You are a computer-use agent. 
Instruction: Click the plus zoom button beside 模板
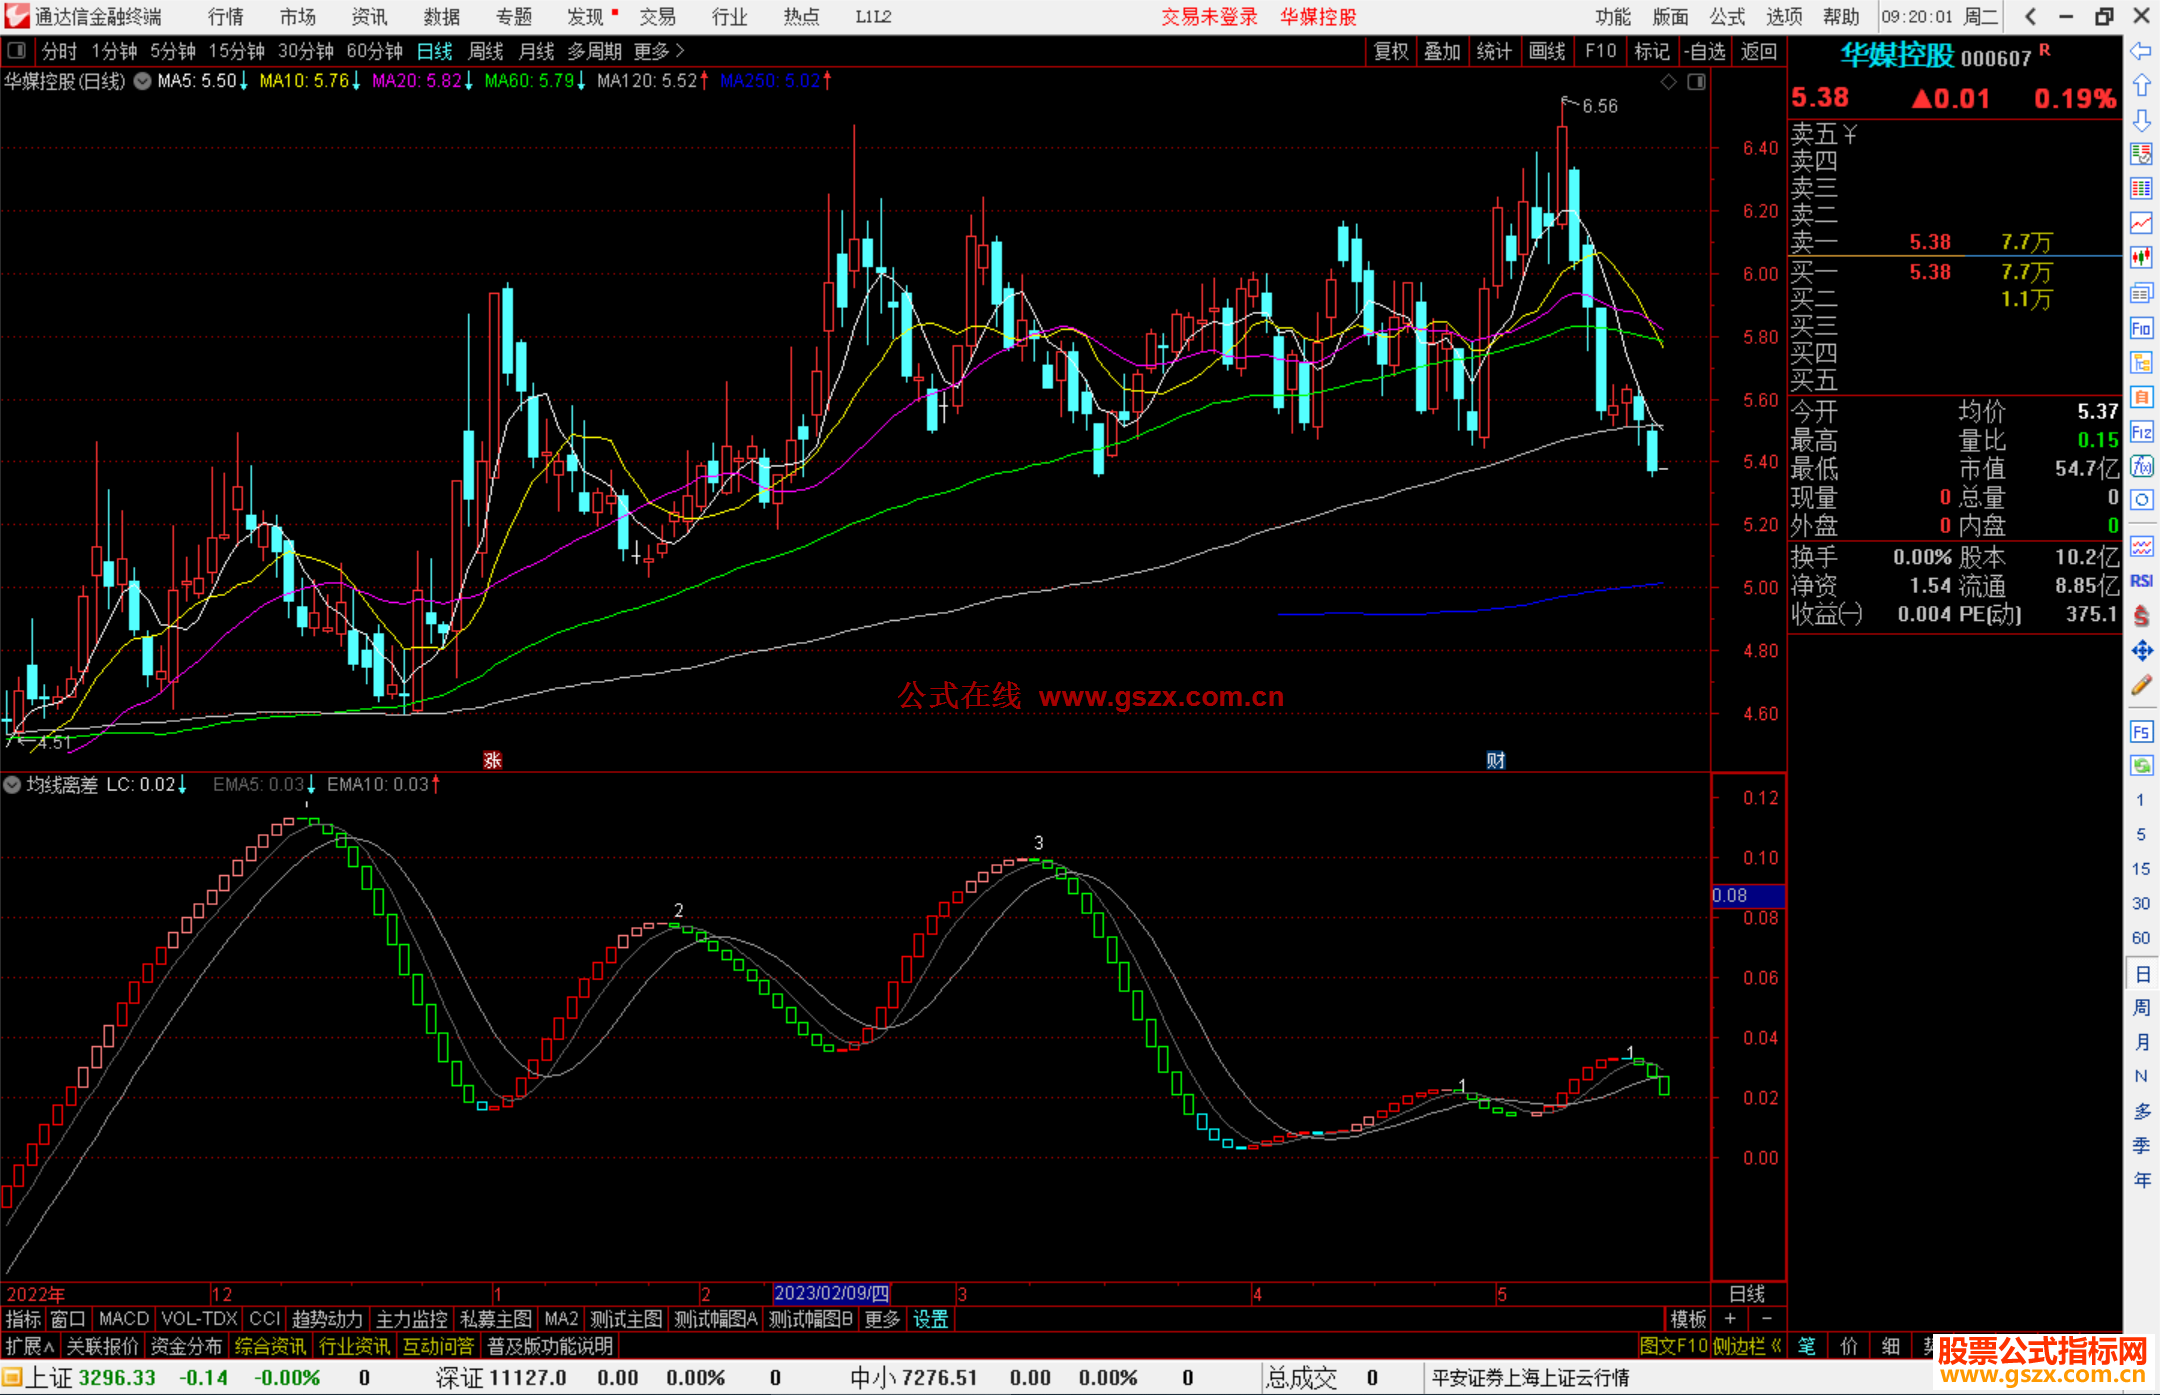click(1730, 1319)
